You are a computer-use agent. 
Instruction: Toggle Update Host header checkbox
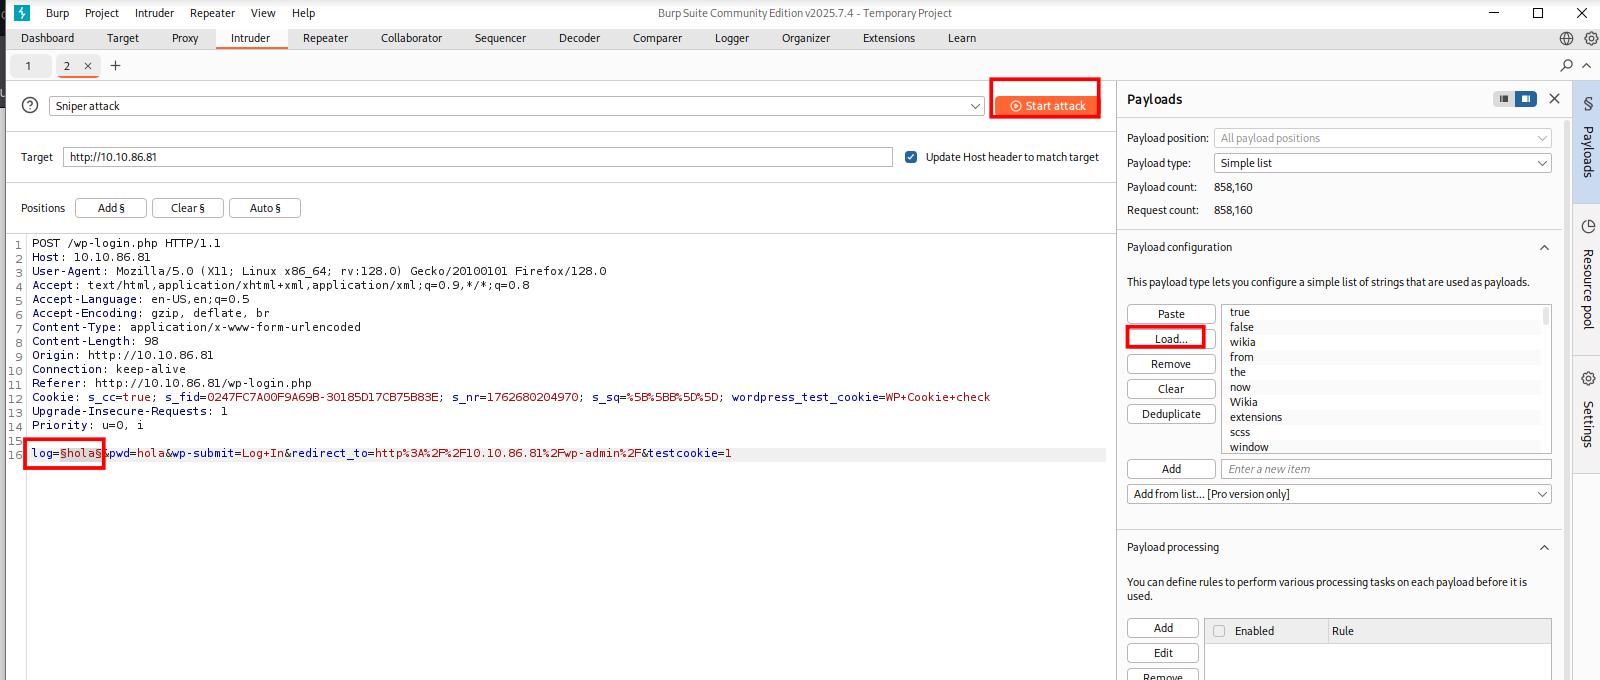coord(911,157)
